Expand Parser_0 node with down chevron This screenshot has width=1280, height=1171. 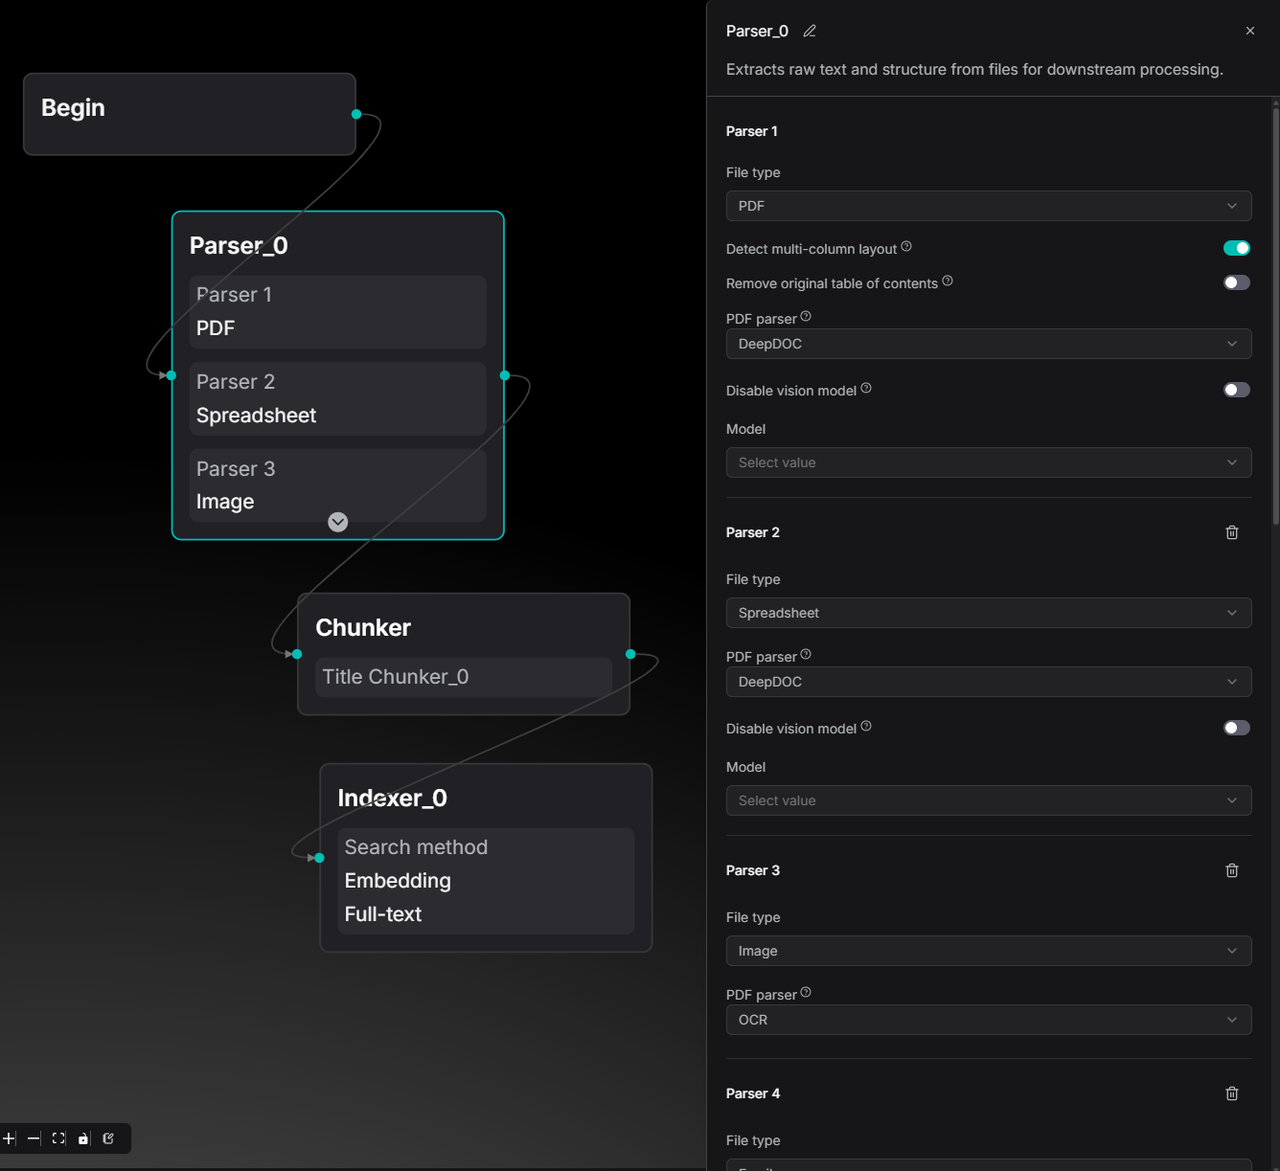click(x=338, y=522)
